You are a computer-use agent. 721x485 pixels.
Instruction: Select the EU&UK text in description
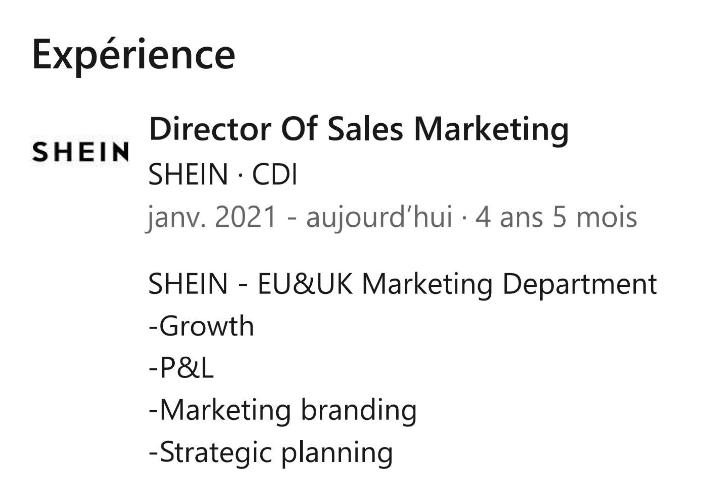point(305,284)
